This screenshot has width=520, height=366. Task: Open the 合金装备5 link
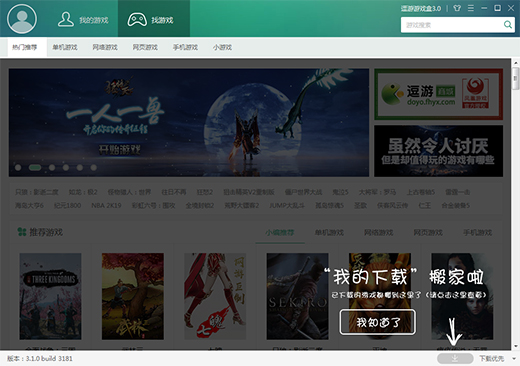pos(455,206)
